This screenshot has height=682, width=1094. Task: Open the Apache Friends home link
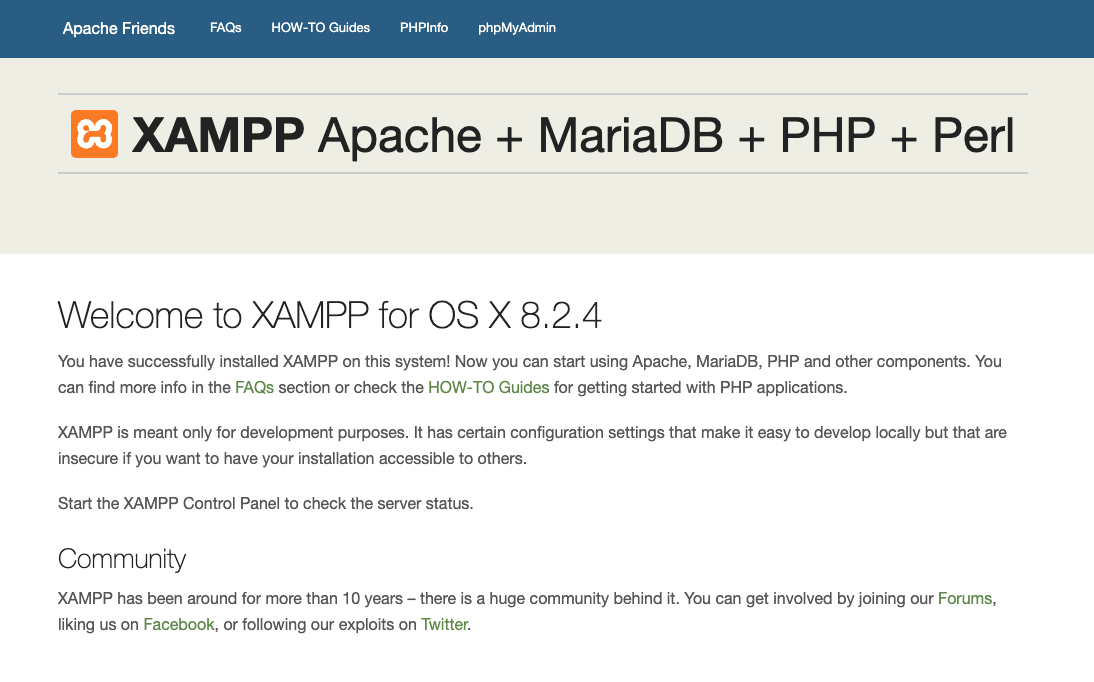119,28
